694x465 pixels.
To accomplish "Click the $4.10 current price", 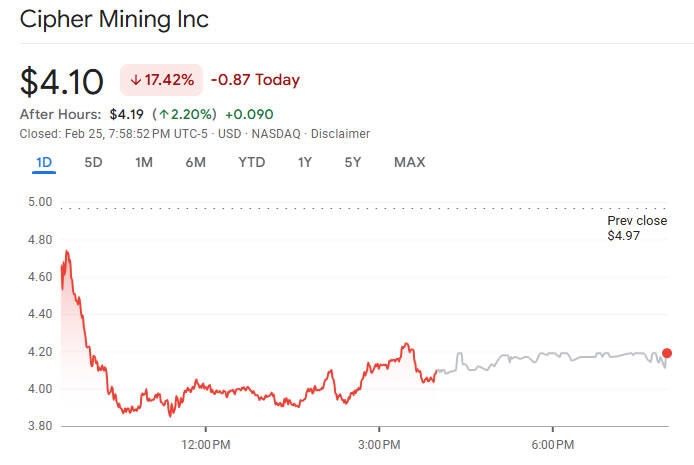I will click(x=63, y=80).
